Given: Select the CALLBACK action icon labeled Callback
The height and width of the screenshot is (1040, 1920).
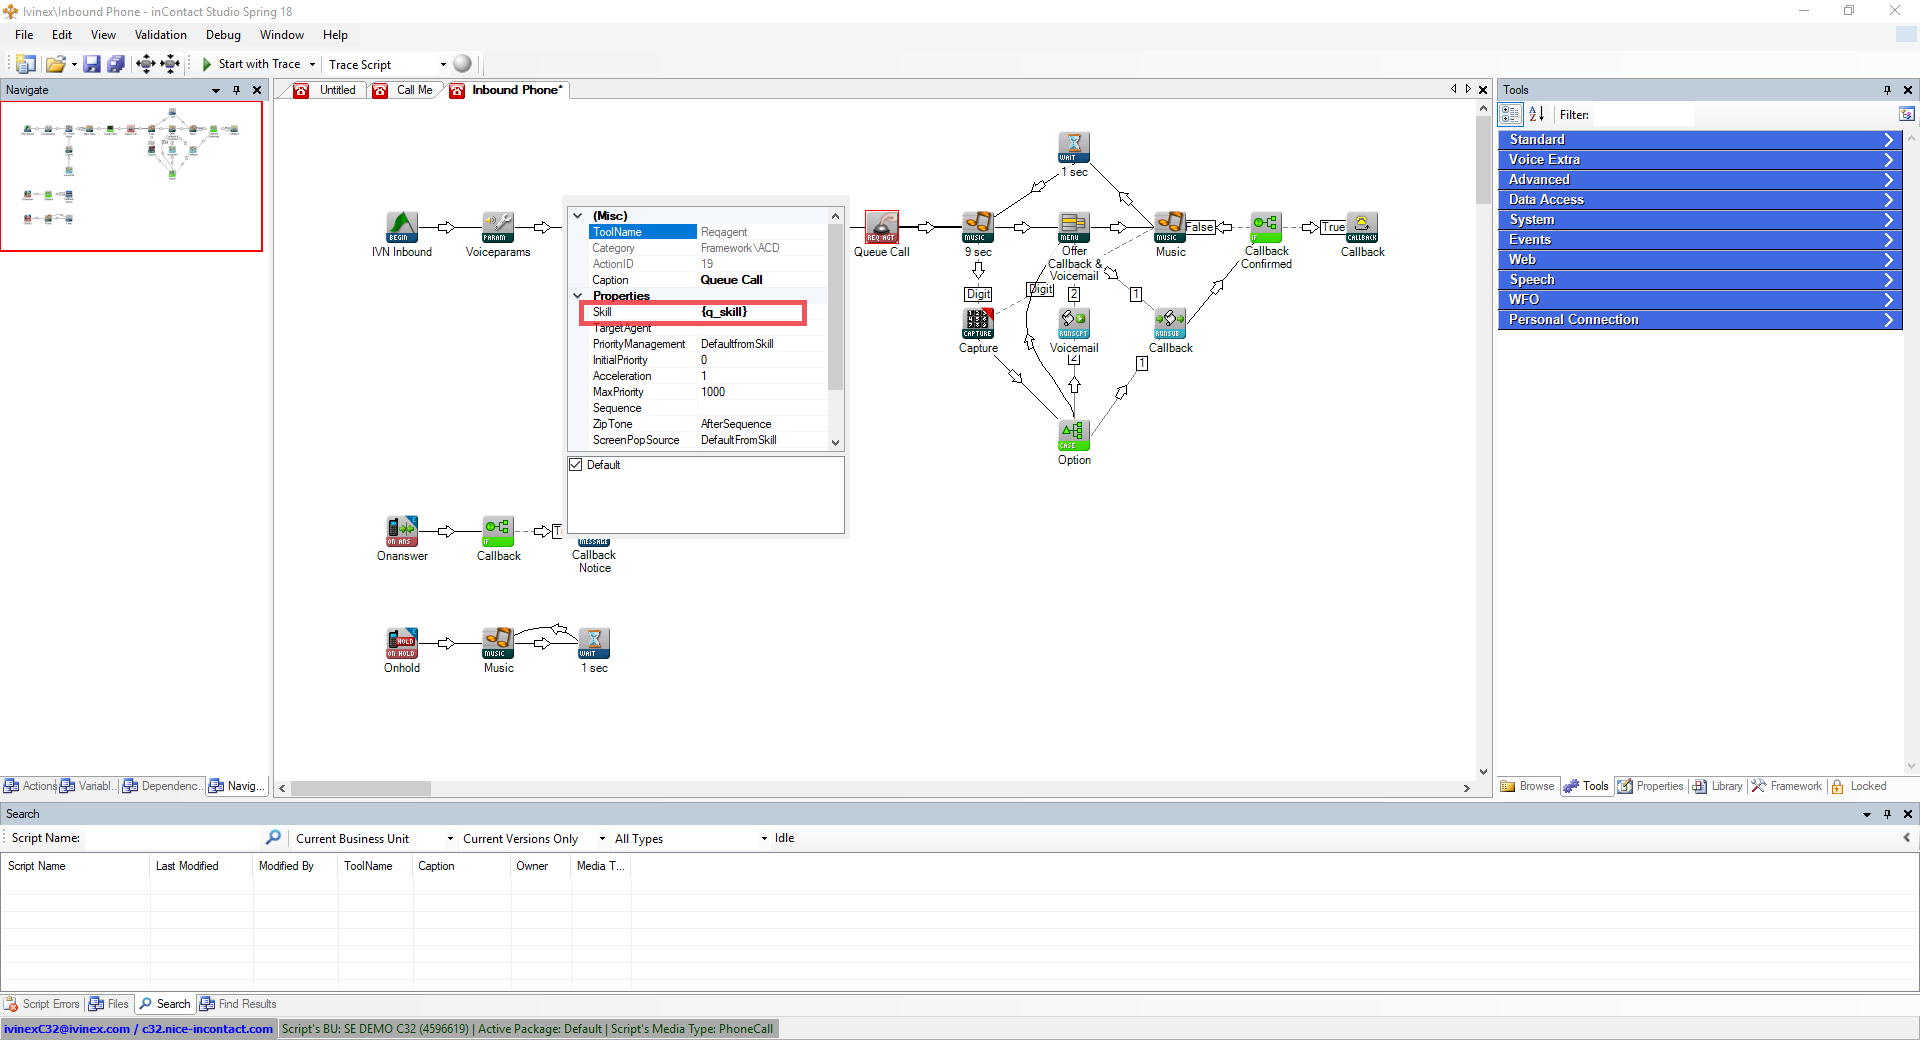Looking at the screenshot, I should click(x=1362, y=227).
